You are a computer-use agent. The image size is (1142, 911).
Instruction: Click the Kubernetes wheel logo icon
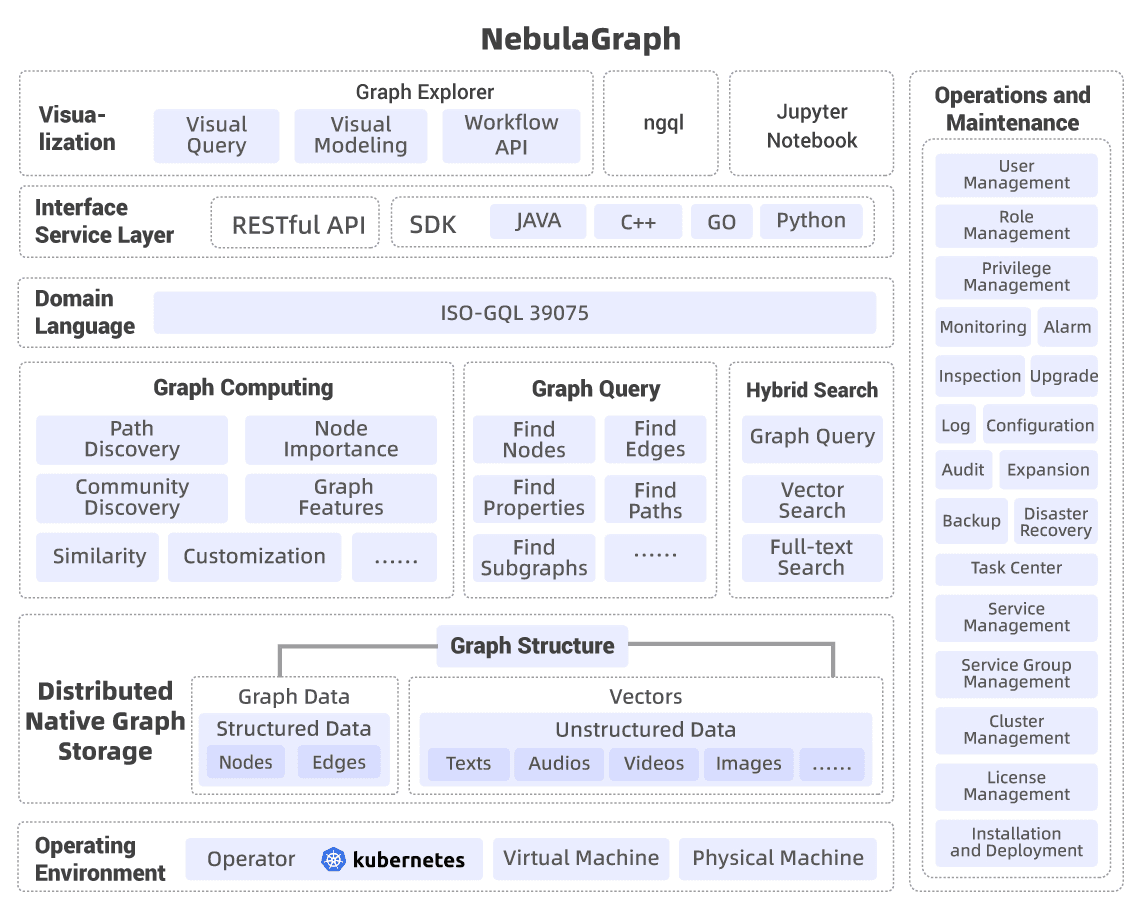[x=333, y=859]
